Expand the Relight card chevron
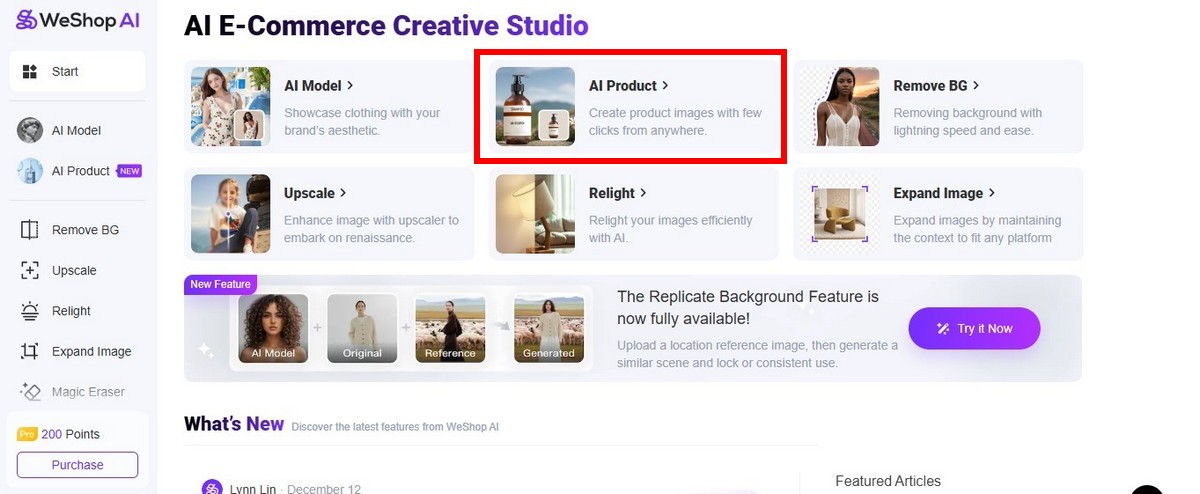Image resolution: width=1200 pixels, height=494 pixels. point(643,193)
